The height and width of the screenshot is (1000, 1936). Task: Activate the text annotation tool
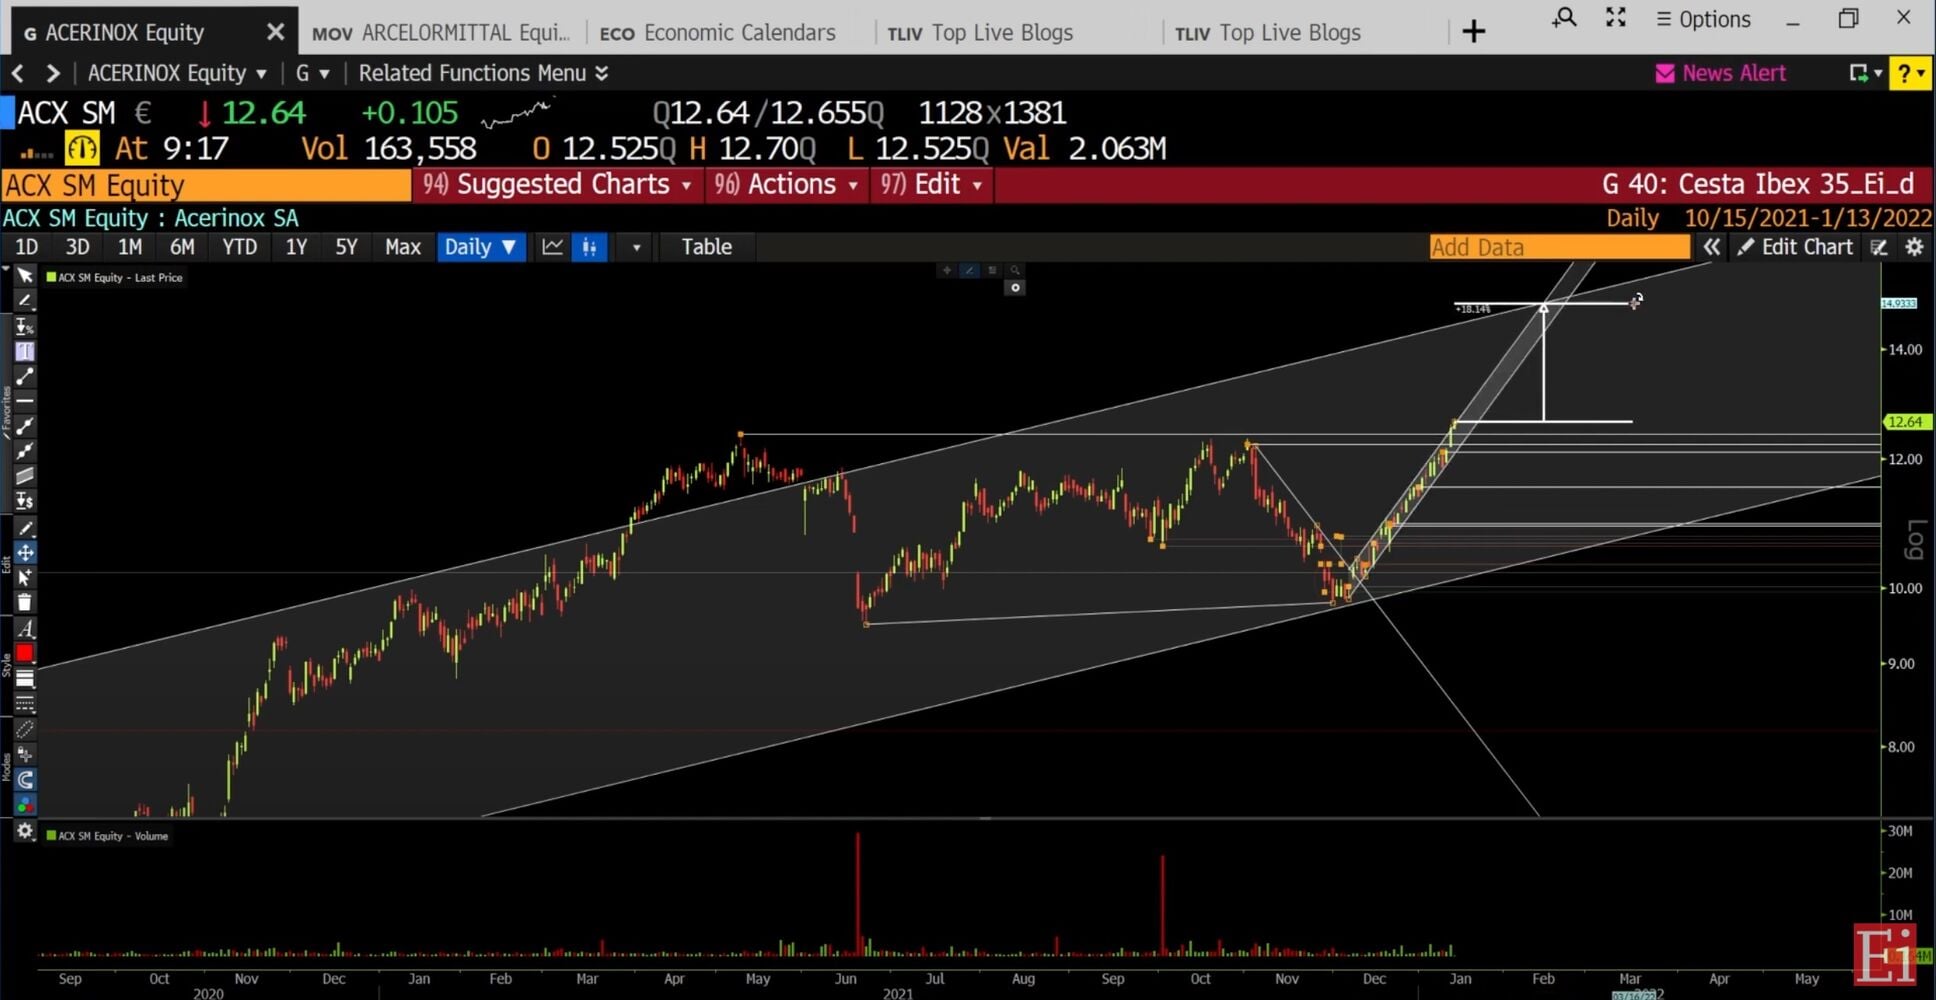(25, 351)
